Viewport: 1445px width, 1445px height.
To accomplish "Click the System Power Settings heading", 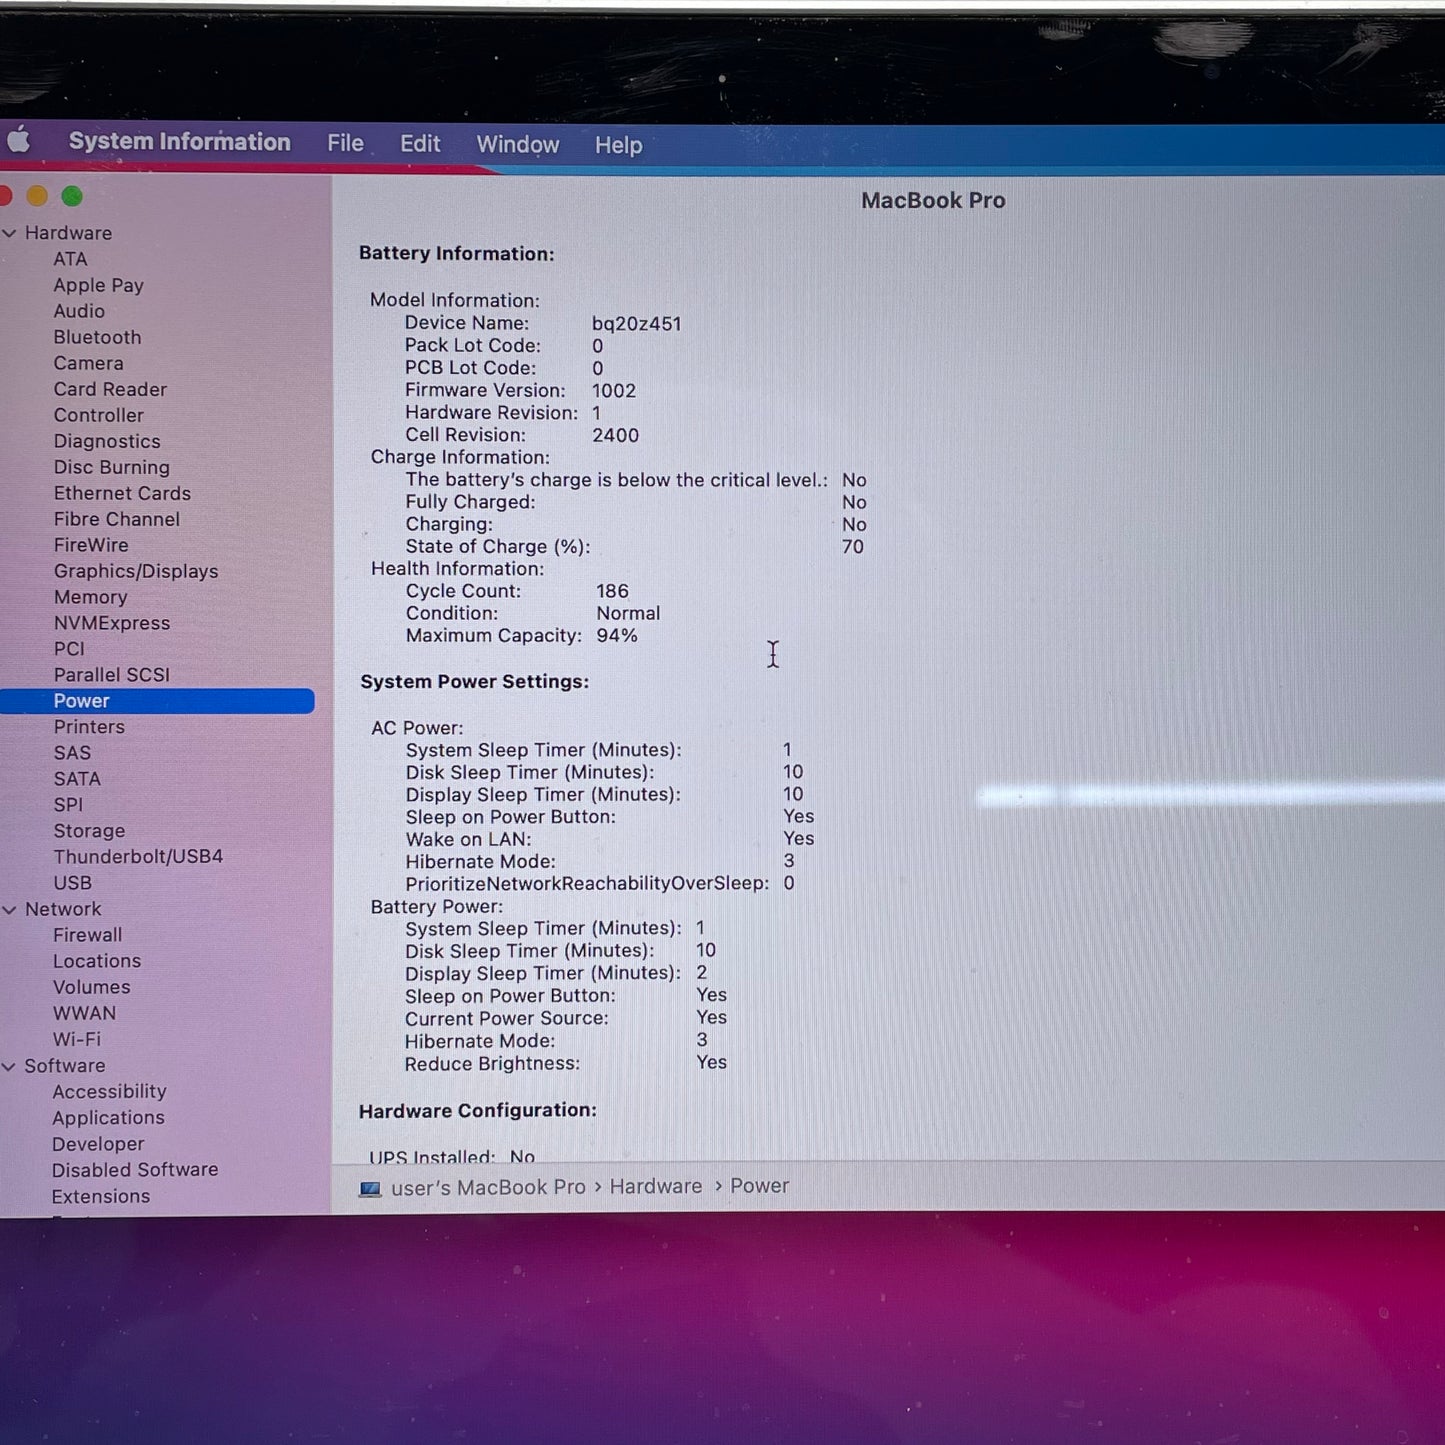I will click(x=474, y=682).
